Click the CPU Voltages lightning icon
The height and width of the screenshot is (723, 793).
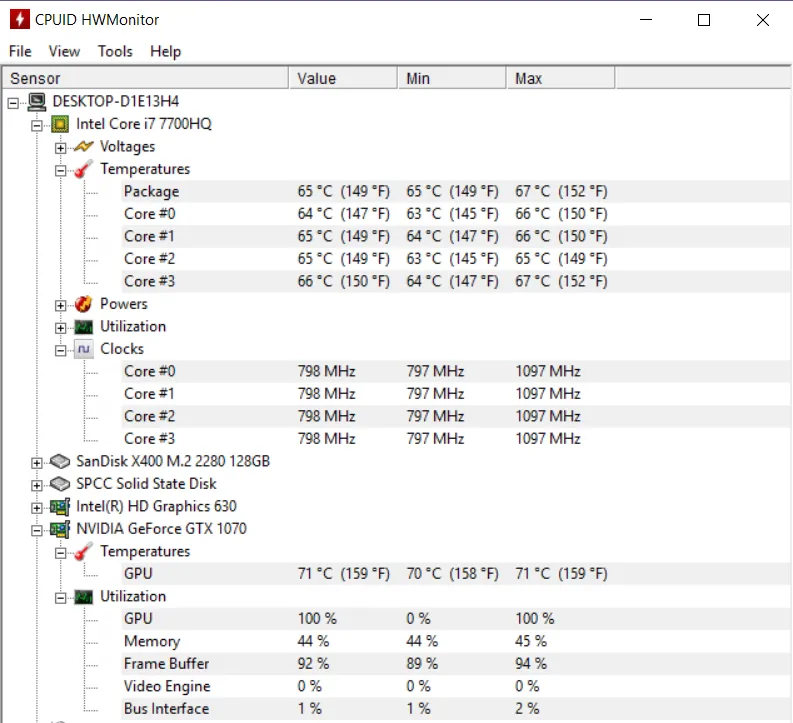click(84, 147)
